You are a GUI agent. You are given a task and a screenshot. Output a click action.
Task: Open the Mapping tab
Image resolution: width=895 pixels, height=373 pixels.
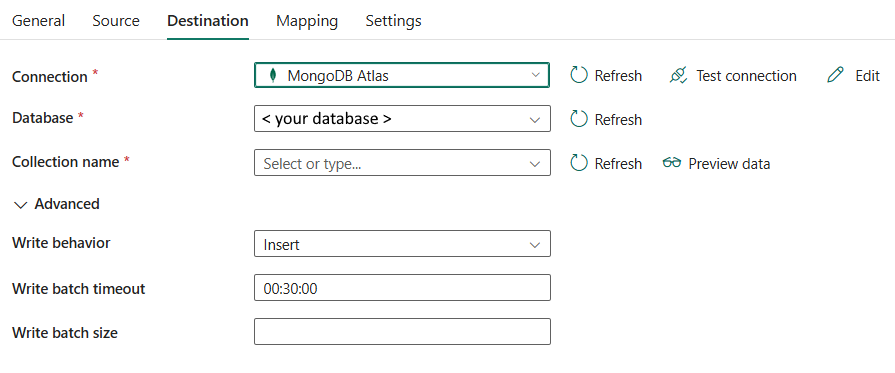point(307,21)
